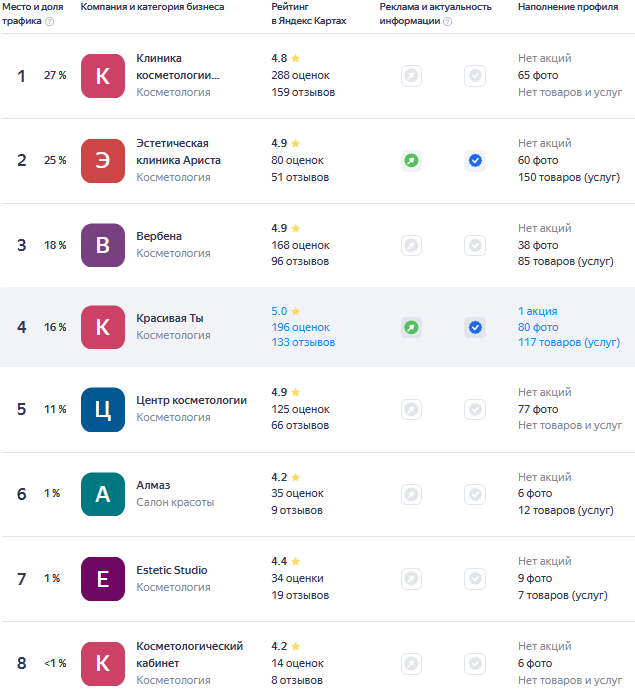
Task: Click the '168 оценок' text for Вербена
Action: 301,245
